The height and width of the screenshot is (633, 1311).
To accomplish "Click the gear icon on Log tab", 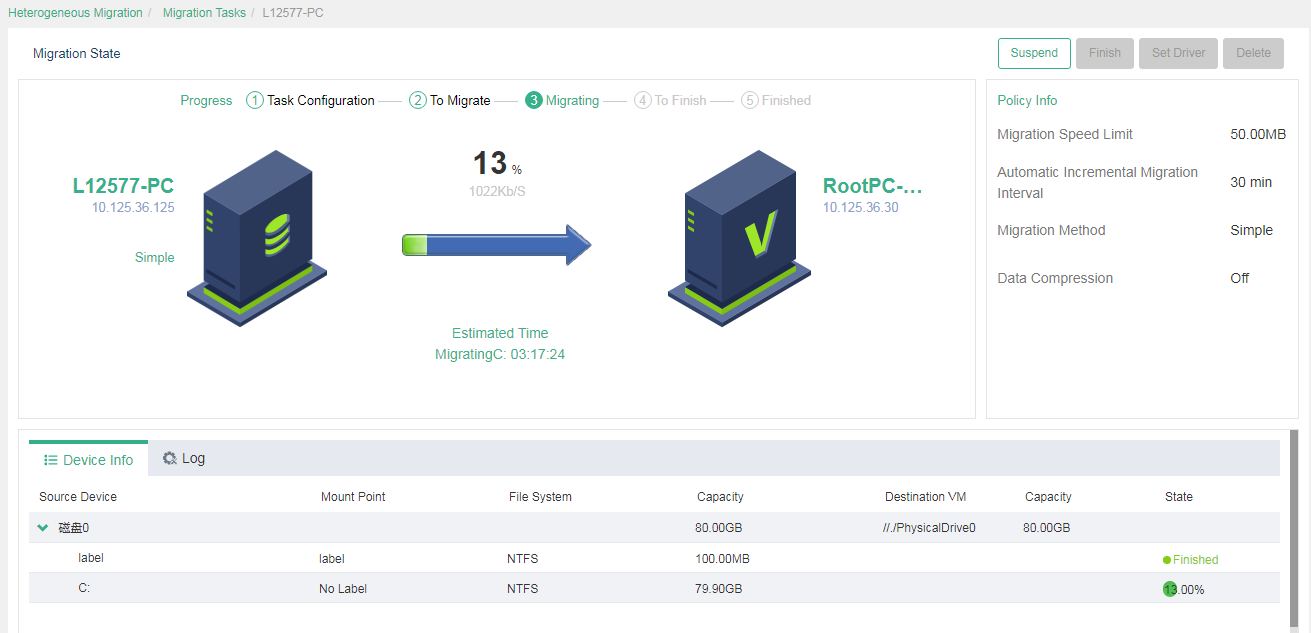I will tap(170, 458).
